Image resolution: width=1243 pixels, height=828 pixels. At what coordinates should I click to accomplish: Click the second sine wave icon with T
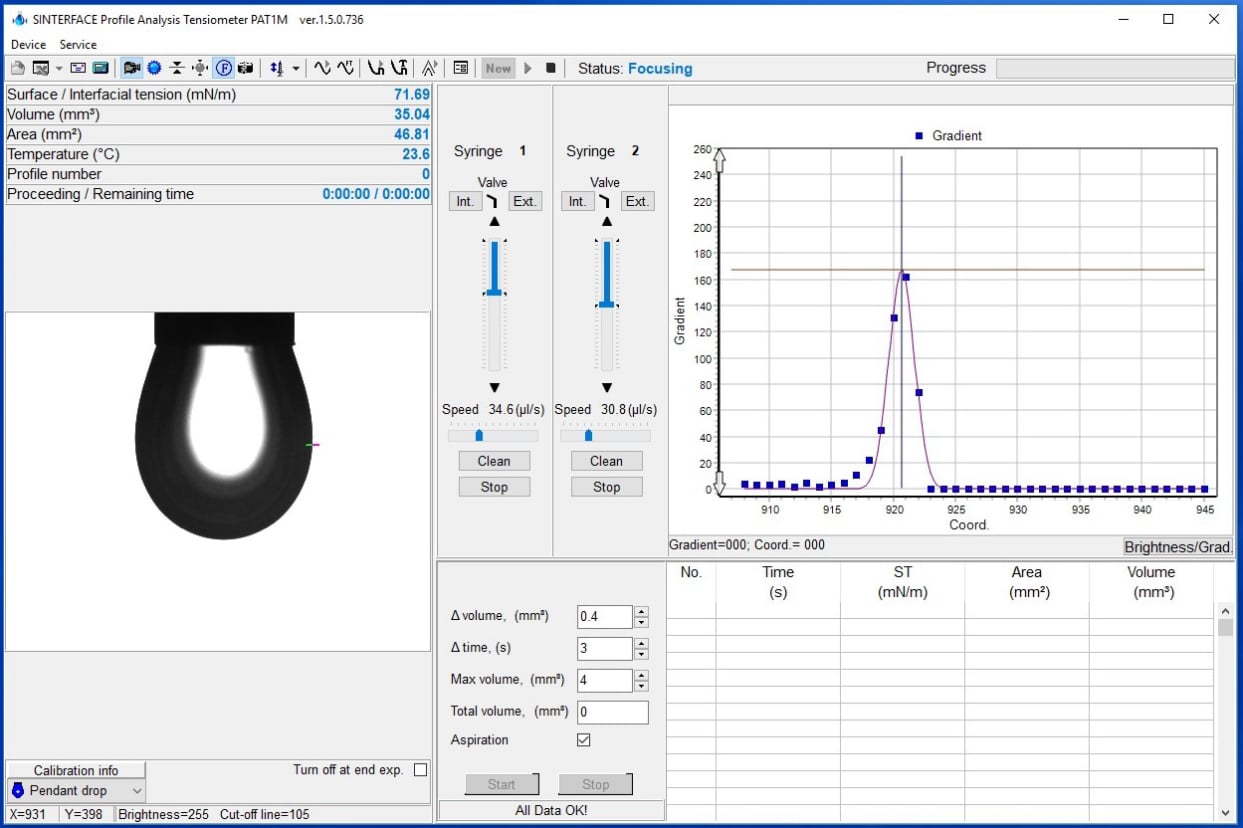coord(346,68)
